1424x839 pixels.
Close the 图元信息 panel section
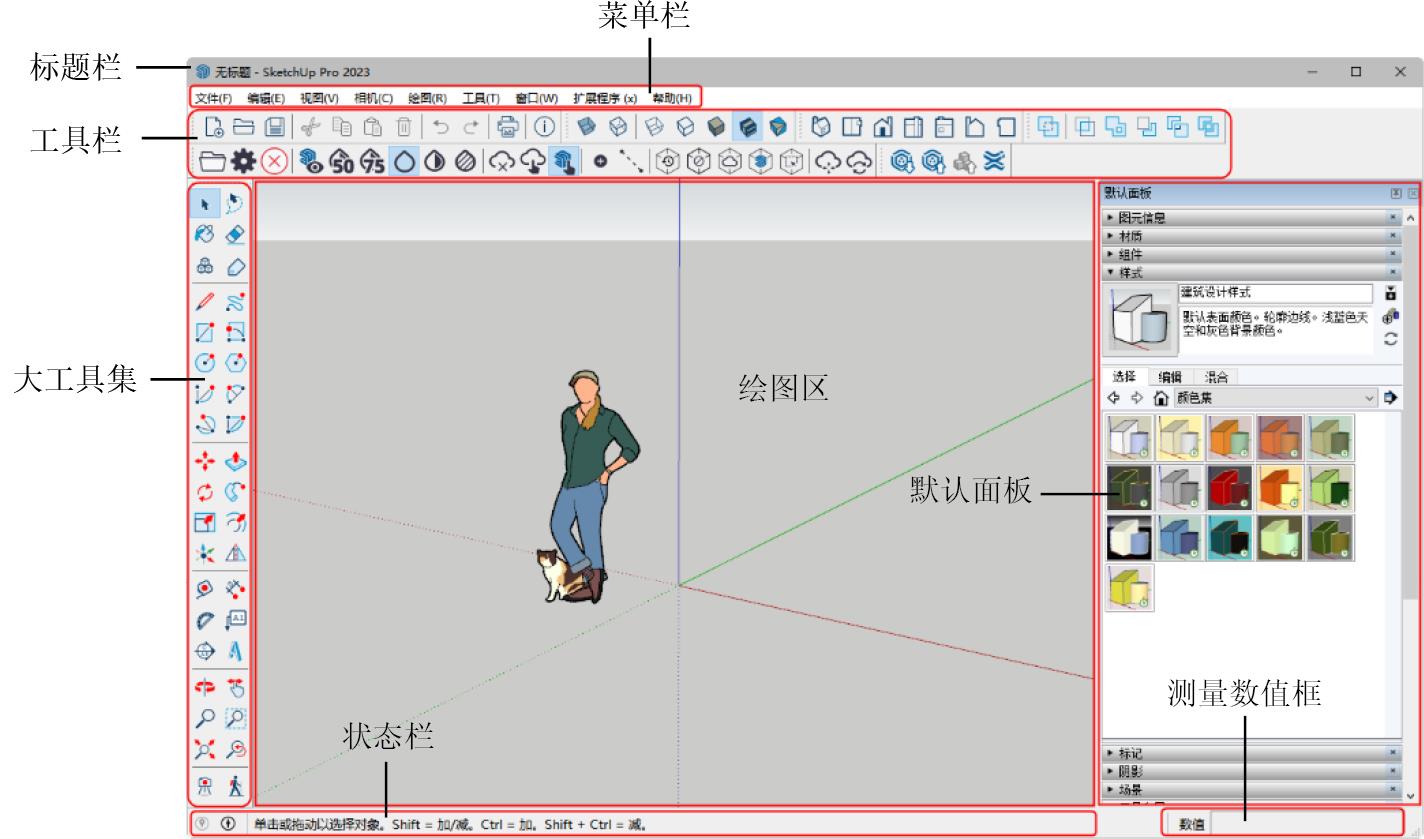point(1394,216)
